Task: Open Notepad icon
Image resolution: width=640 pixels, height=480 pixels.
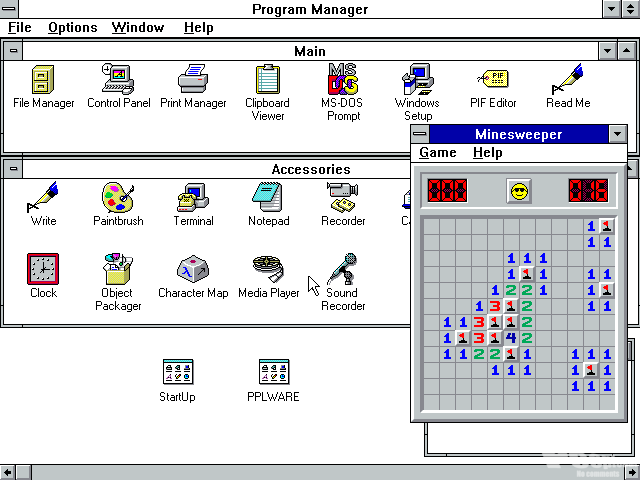Action: click(268, 198)
